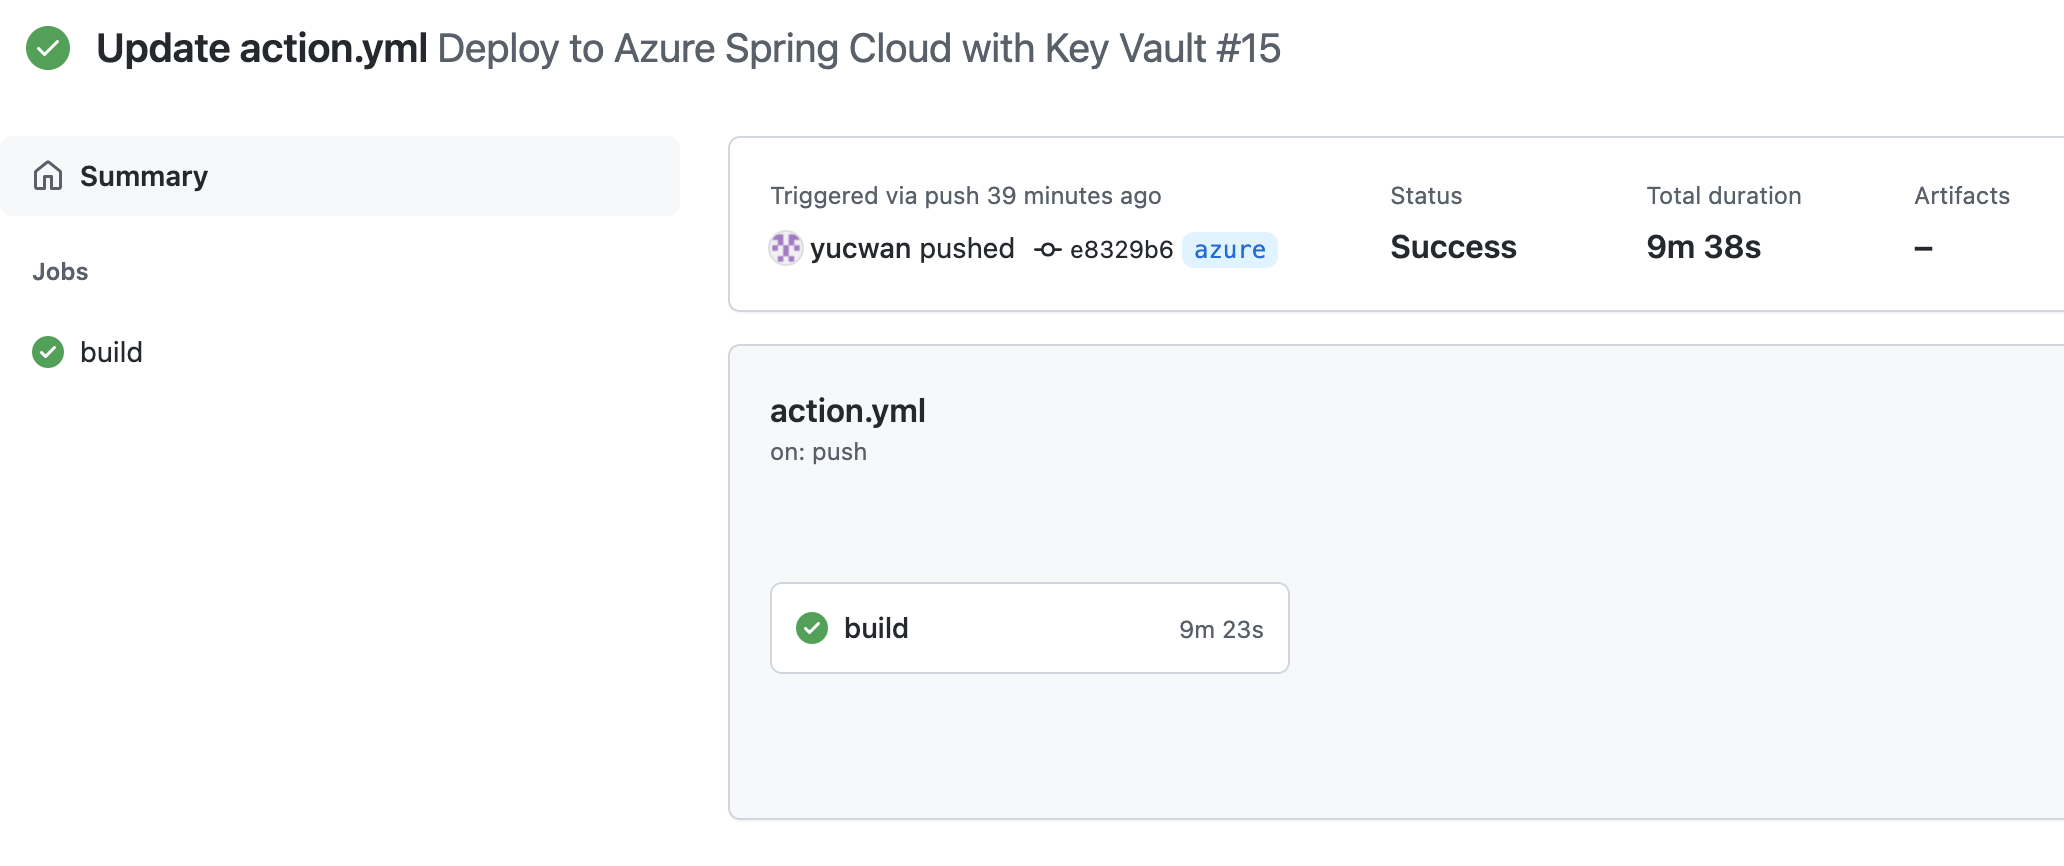Click the 9m 38s total duration
Viewport: 2064px width, 866px height.
click(1703, 247)
